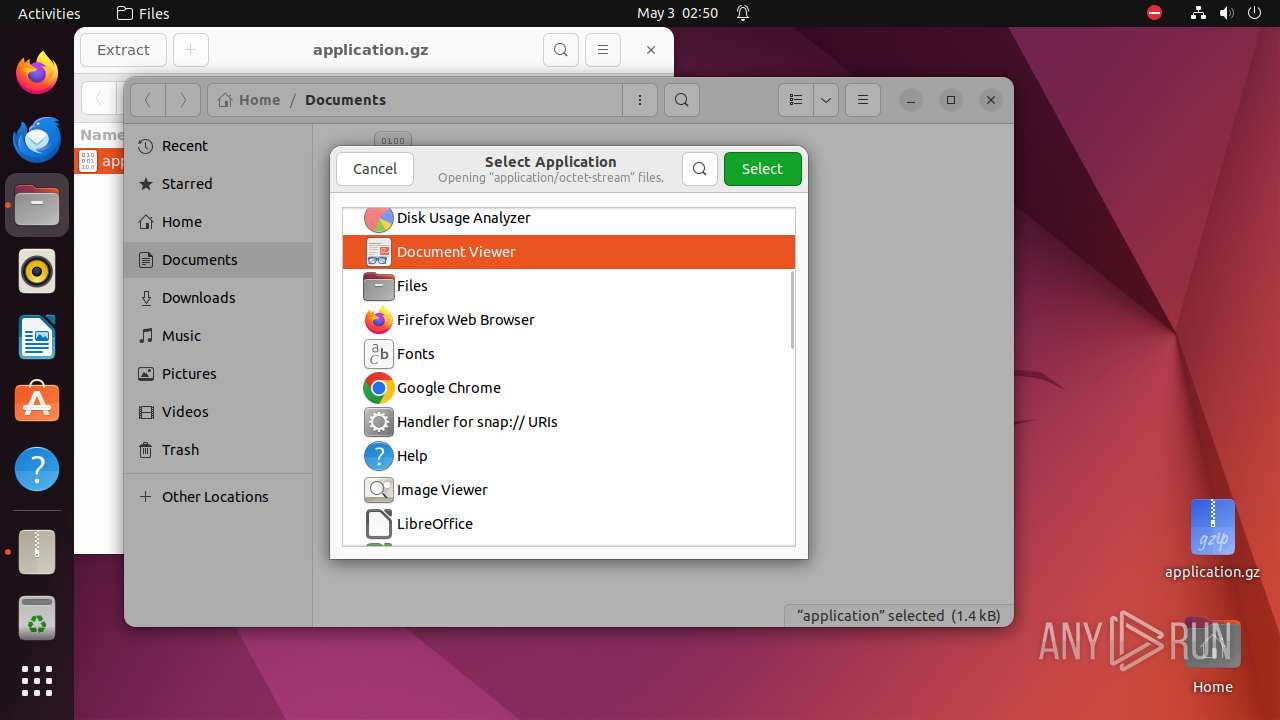The height and width of the screenshot is (720, 1280).
Task: Grab the application list scrollbar
Action: coord(792,310)
